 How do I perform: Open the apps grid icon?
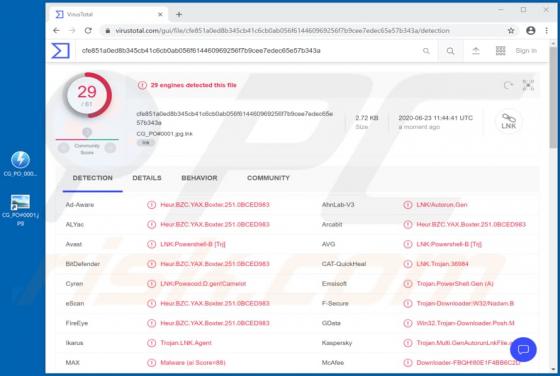[500, 51]
